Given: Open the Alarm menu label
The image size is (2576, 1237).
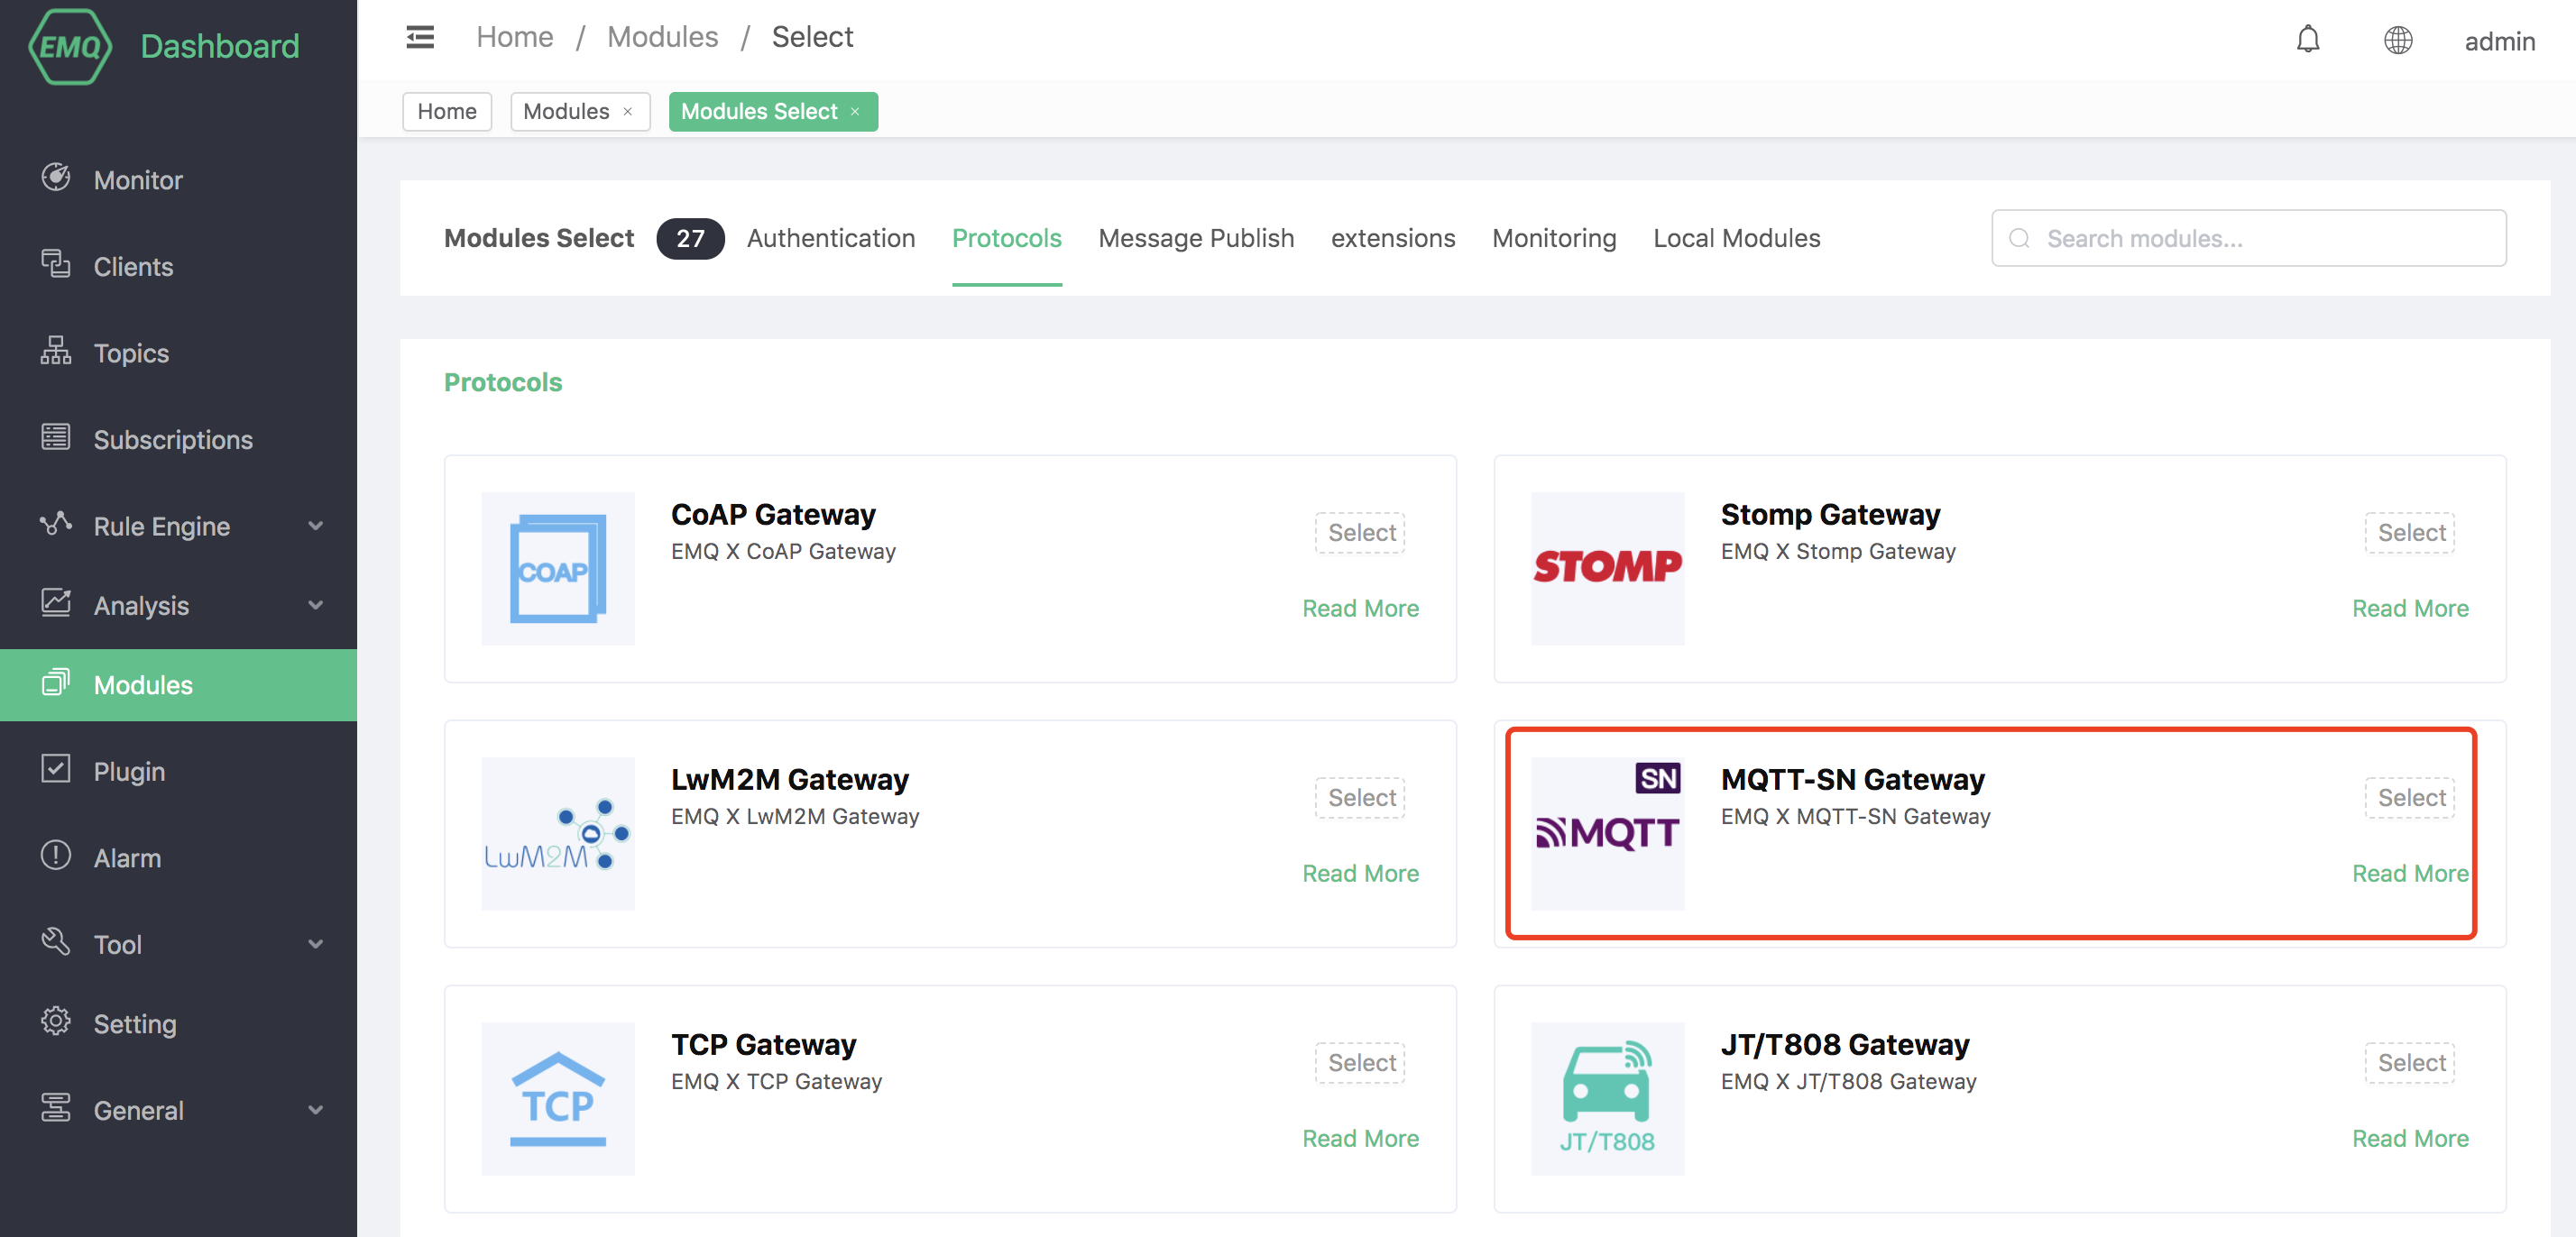Looking at the screenshot, I should click(x=127, y=858).
